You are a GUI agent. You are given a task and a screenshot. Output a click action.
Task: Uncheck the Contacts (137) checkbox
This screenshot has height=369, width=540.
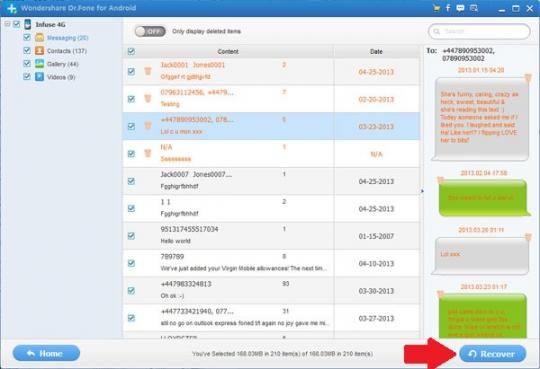point(27,50)
